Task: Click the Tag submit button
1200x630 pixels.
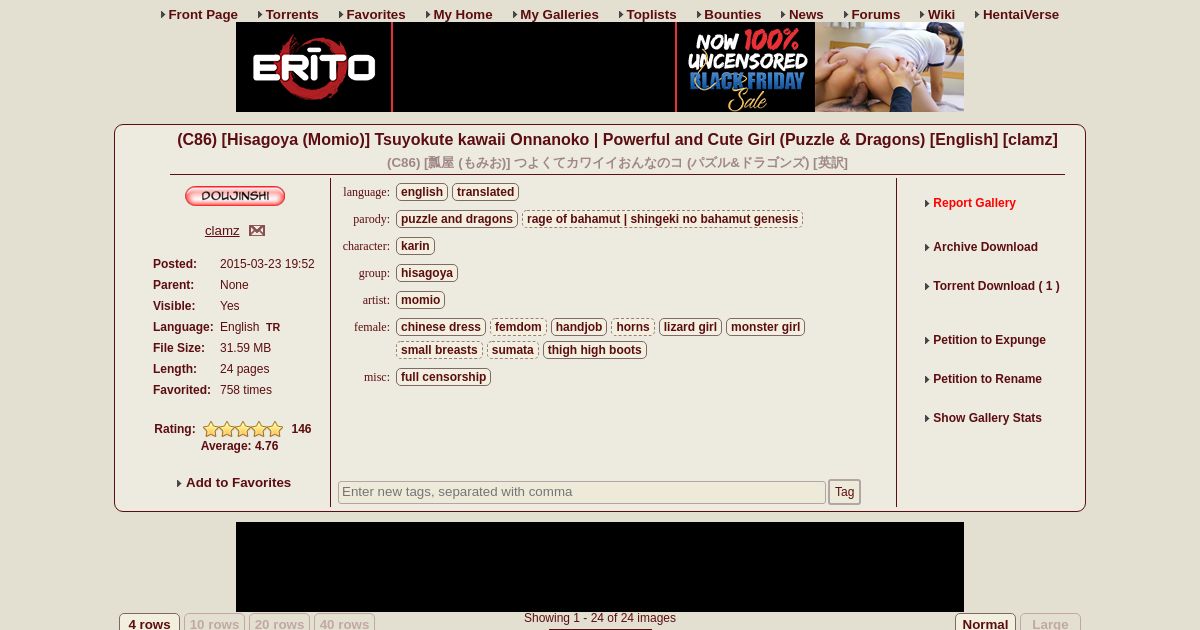Action: 844,492
